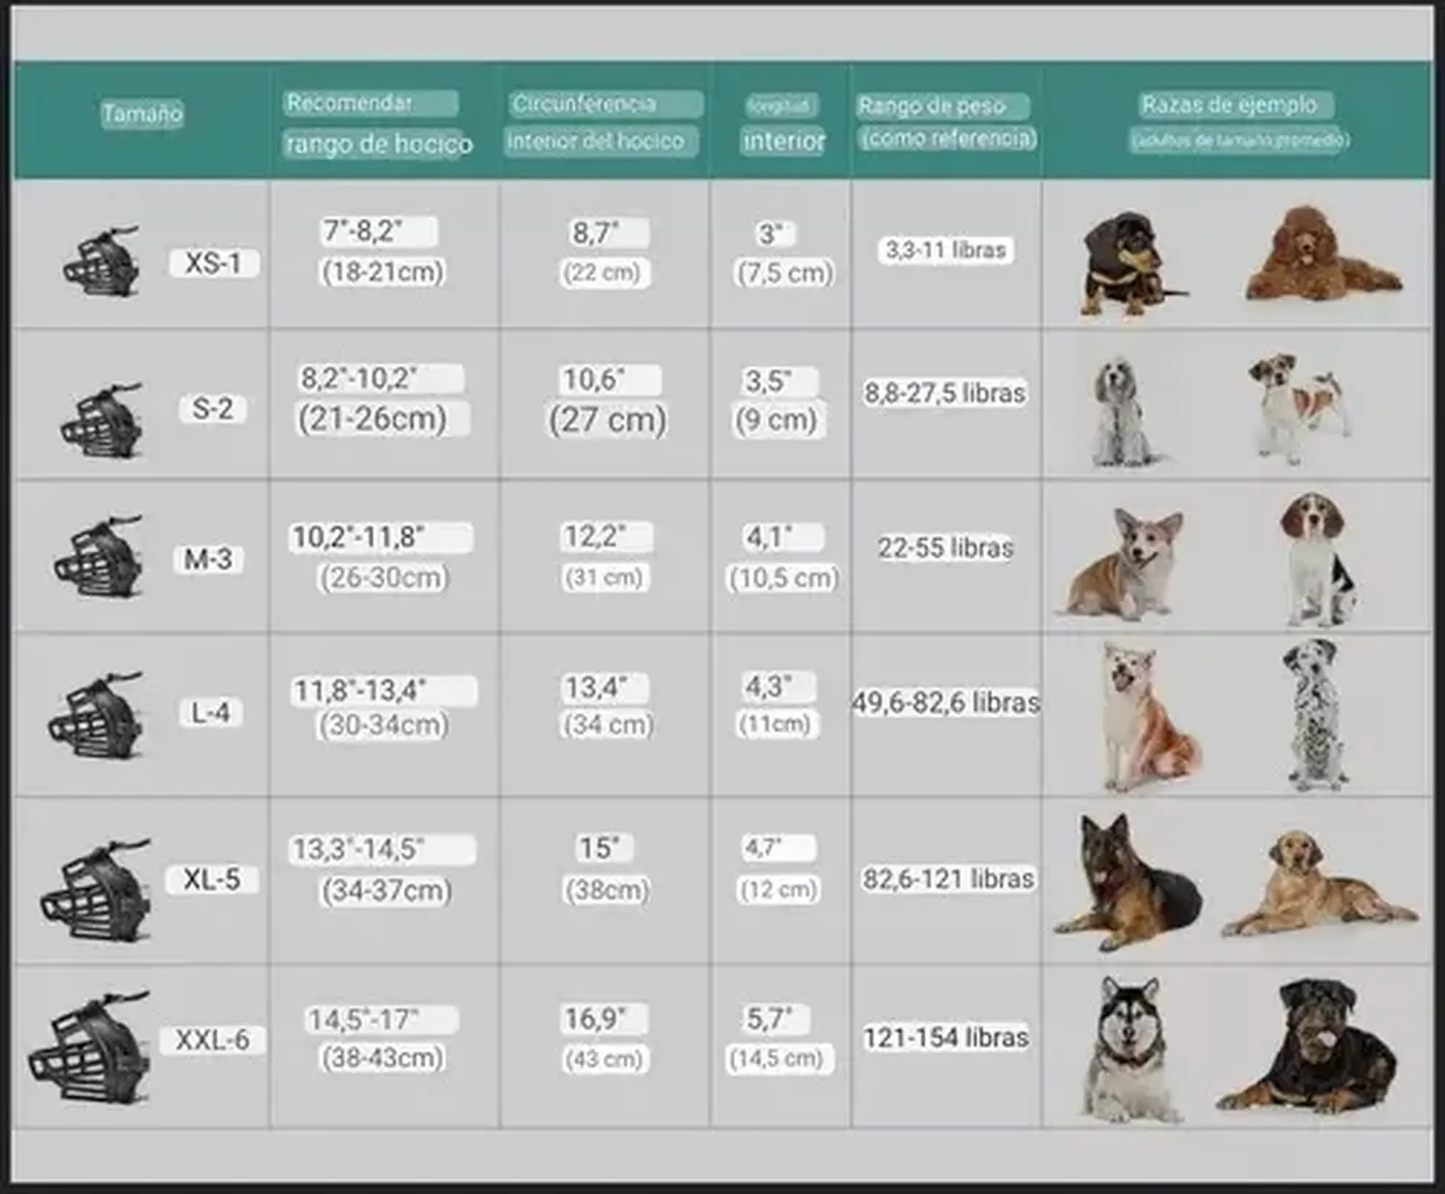Click the 10,6" (27 cm) circumference cell

pyautogui.click(x=606, y=400)
